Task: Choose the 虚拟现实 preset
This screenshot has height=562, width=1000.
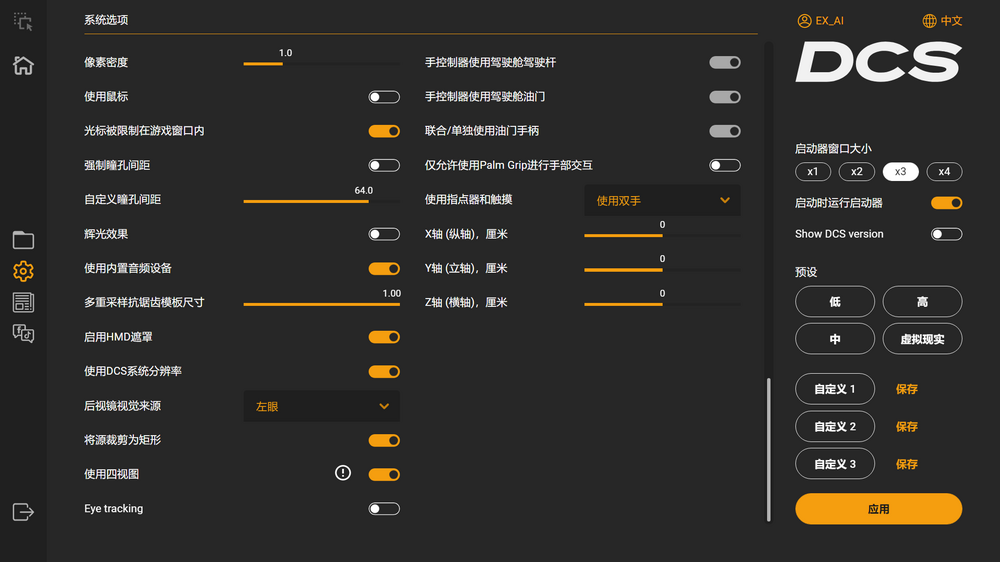Action: 922,339
